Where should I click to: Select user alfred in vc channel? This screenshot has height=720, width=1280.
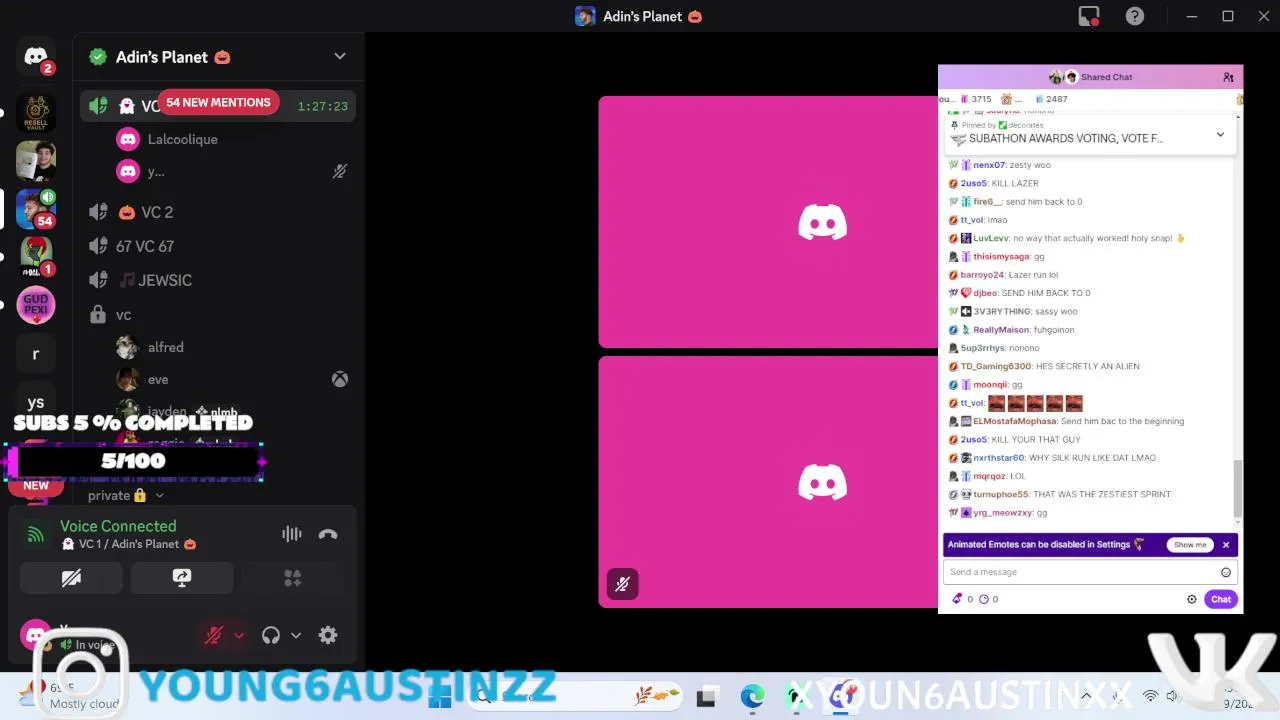click(165, 347)
